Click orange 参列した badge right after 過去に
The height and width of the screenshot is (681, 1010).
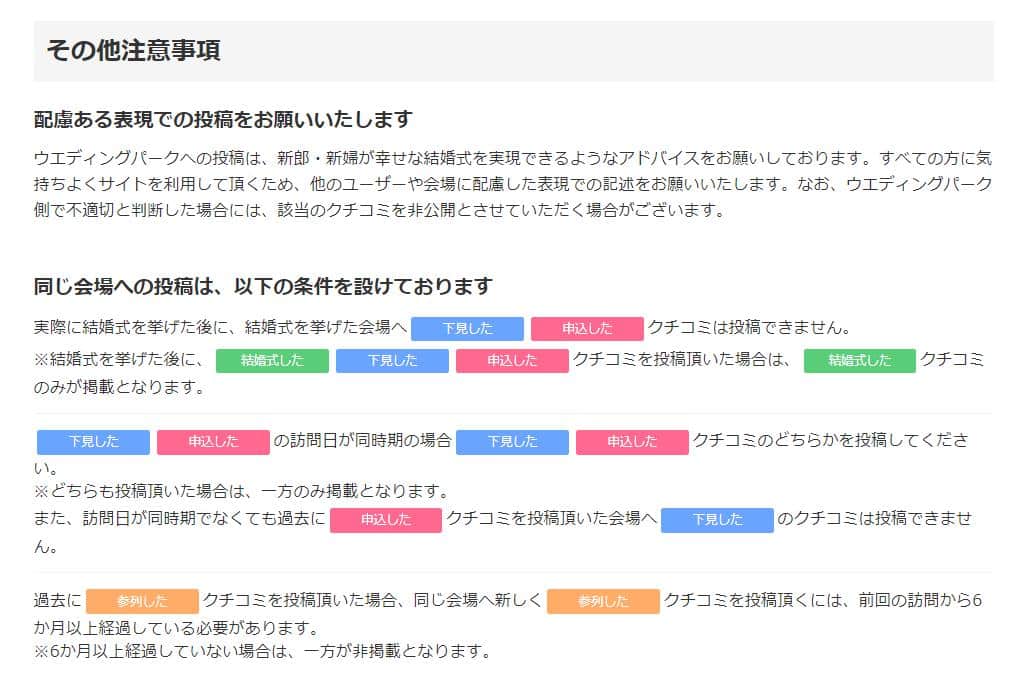tap(142, 602)
